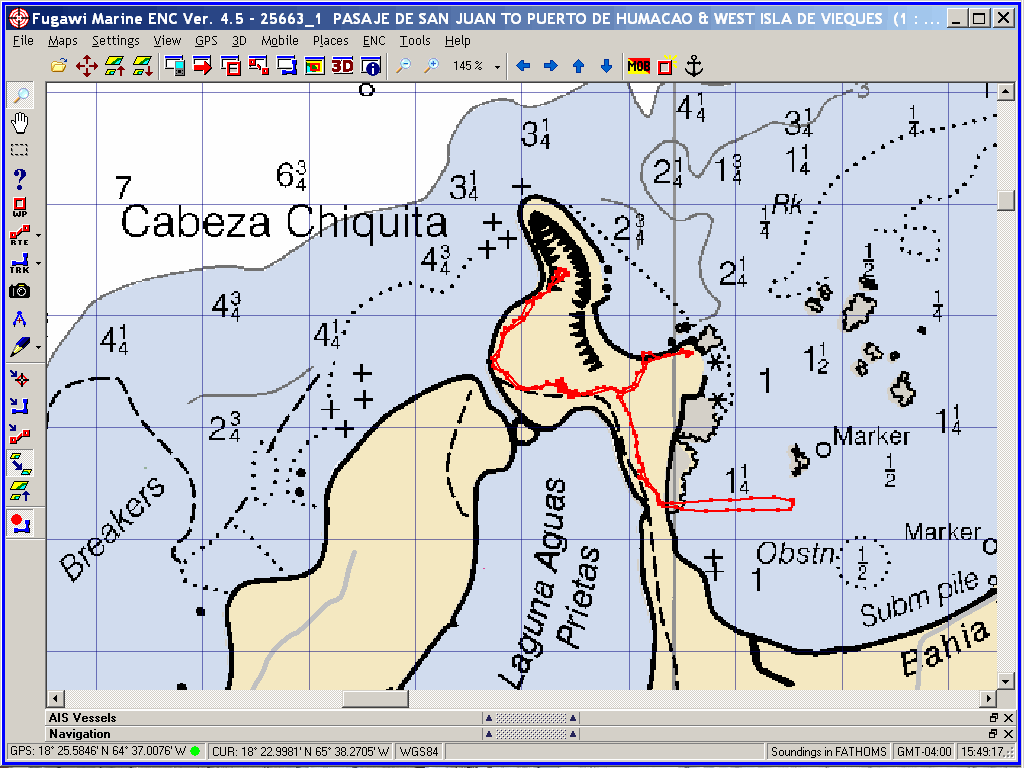
Task: Select the dividers measuring tool
Action: (x=20, y=319)
